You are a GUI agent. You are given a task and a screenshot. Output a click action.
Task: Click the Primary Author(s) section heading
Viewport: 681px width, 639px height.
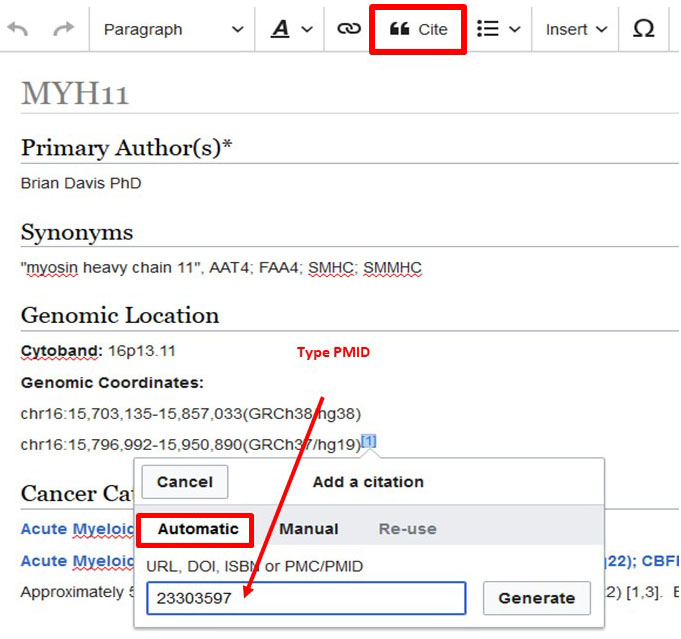click(x=126, y=147)
